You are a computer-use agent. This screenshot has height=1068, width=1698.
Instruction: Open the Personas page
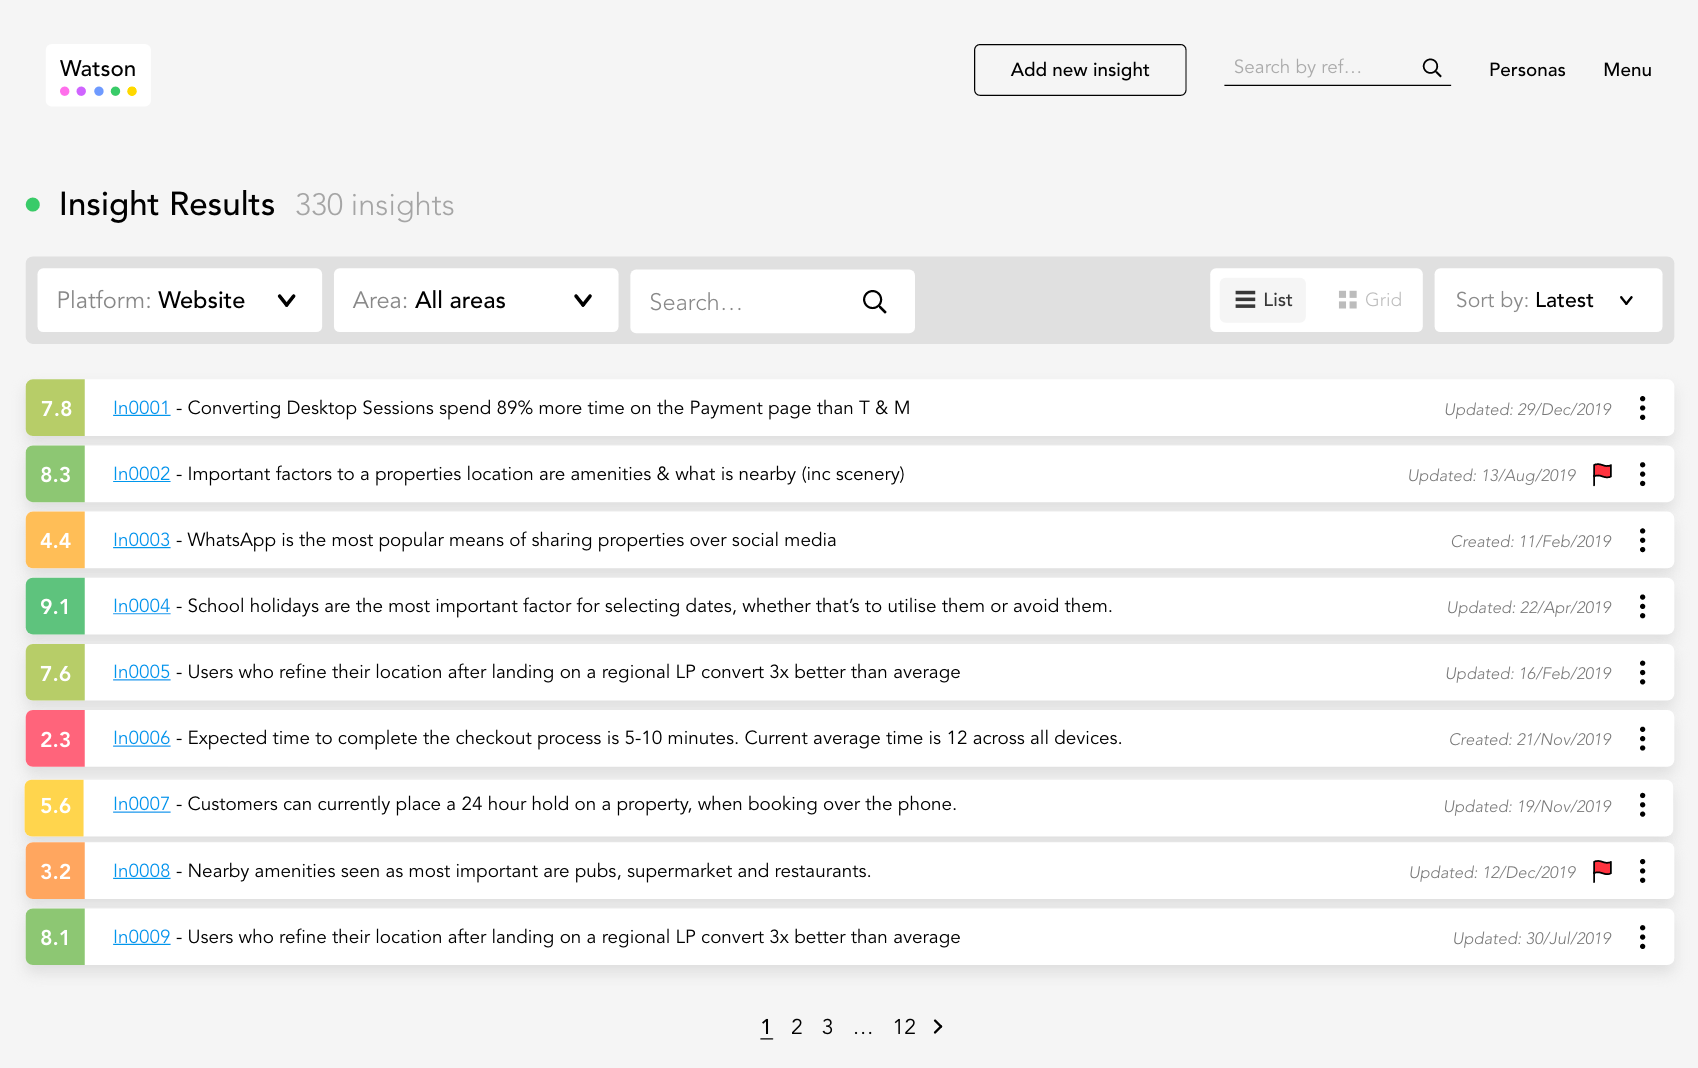click(x=1527, y=70)
